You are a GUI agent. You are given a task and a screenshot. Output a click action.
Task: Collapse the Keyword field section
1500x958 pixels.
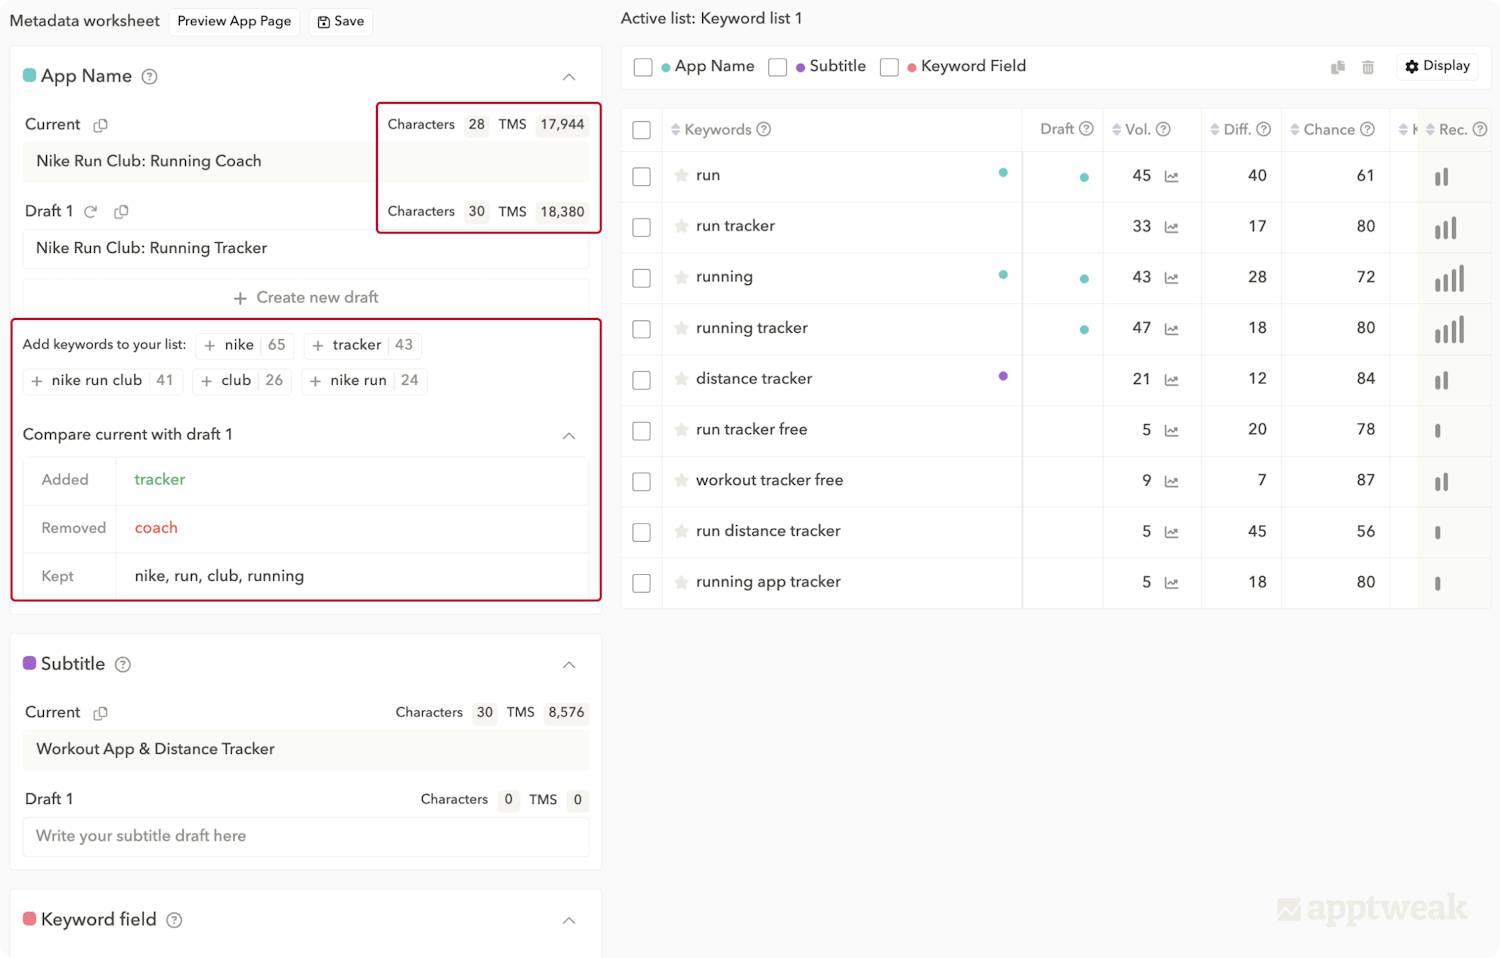[569, 921]
